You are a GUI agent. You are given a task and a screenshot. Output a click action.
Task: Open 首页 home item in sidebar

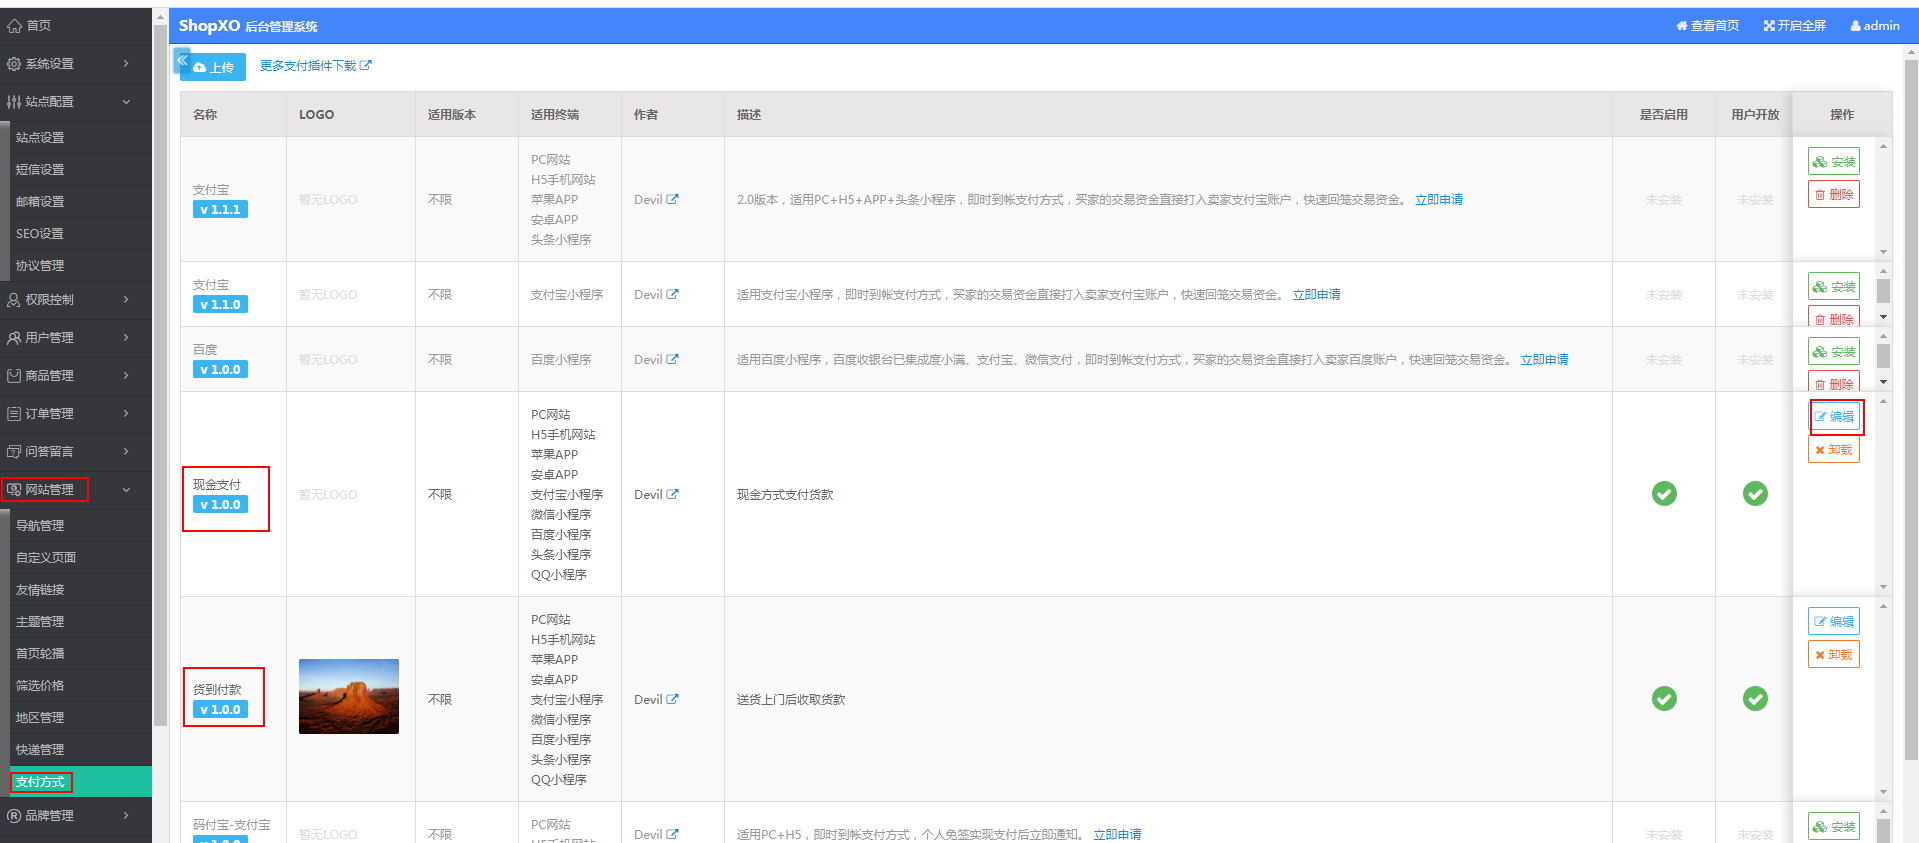pos(75,26)
